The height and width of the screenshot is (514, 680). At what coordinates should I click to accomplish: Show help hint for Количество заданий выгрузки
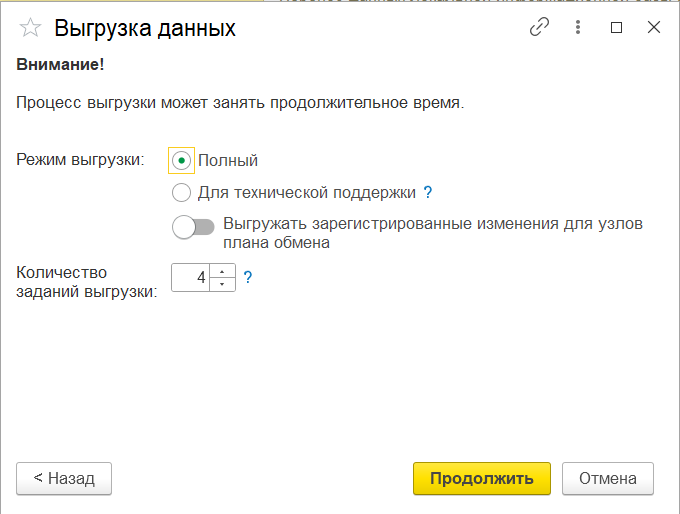pos(248,278)
